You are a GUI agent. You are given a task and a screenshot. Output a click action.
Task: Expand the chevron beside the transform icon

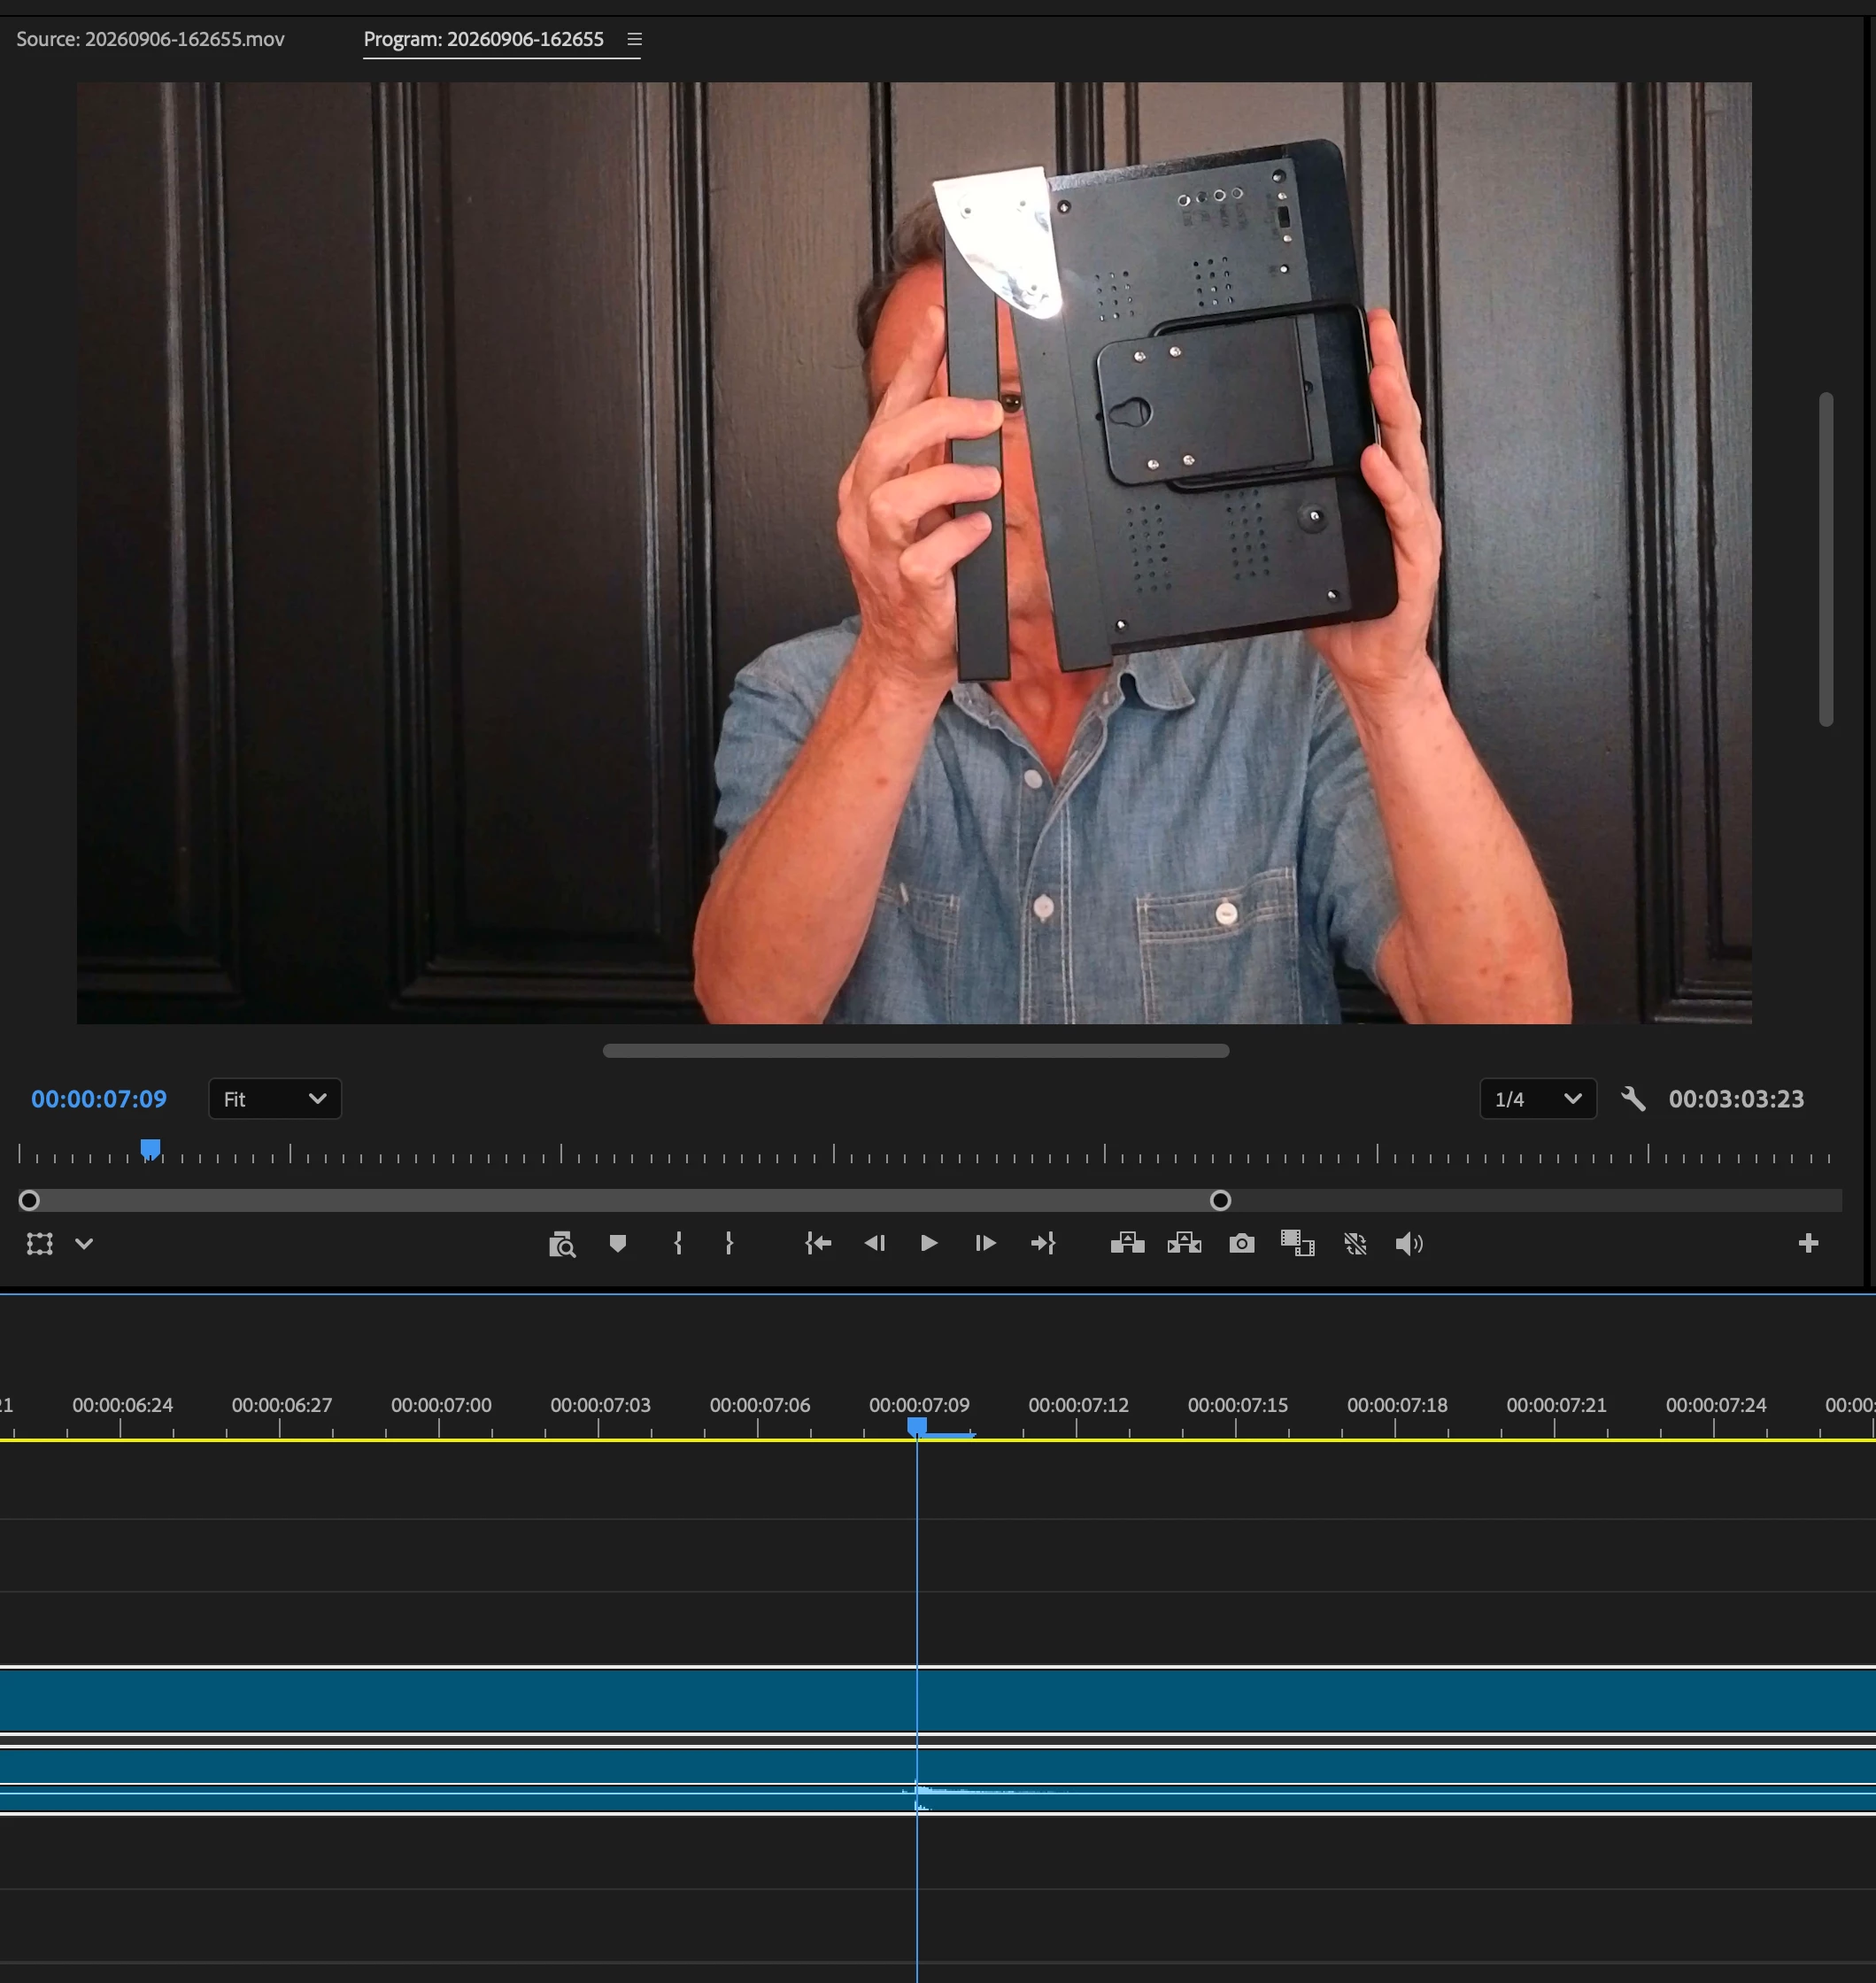tap(84, 1244)
